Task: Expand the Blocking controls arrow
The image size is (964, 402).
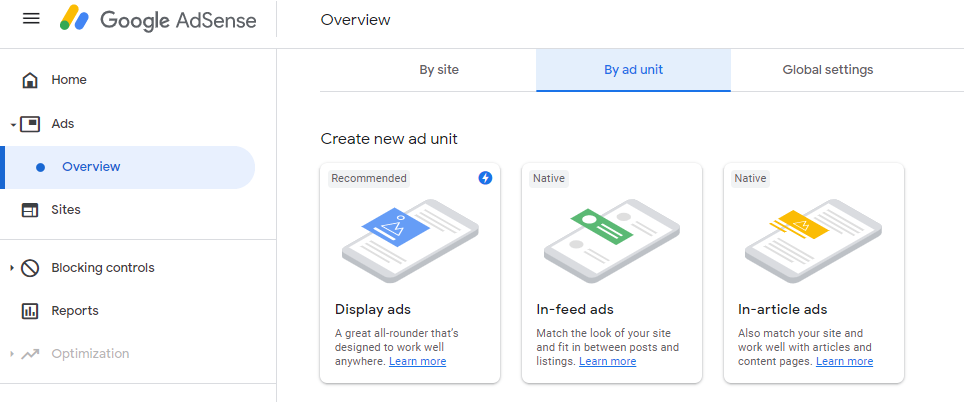Action: [x=12, y=268]
